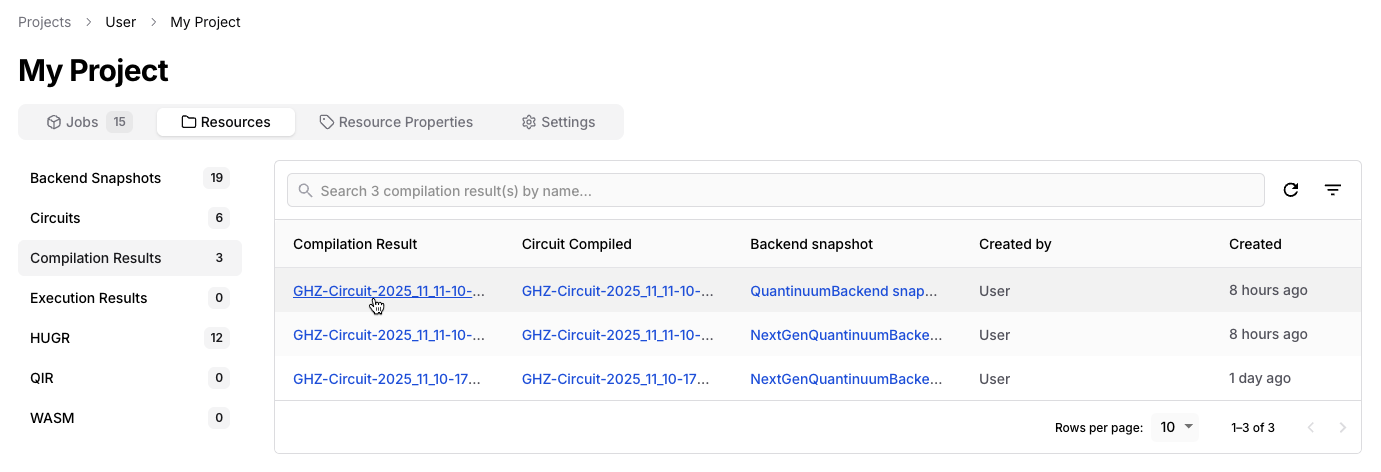Screen dimensions: 1381x472
Task: Click the magnifier search icon
Action: pyautogui.click(x=305, y=190)
